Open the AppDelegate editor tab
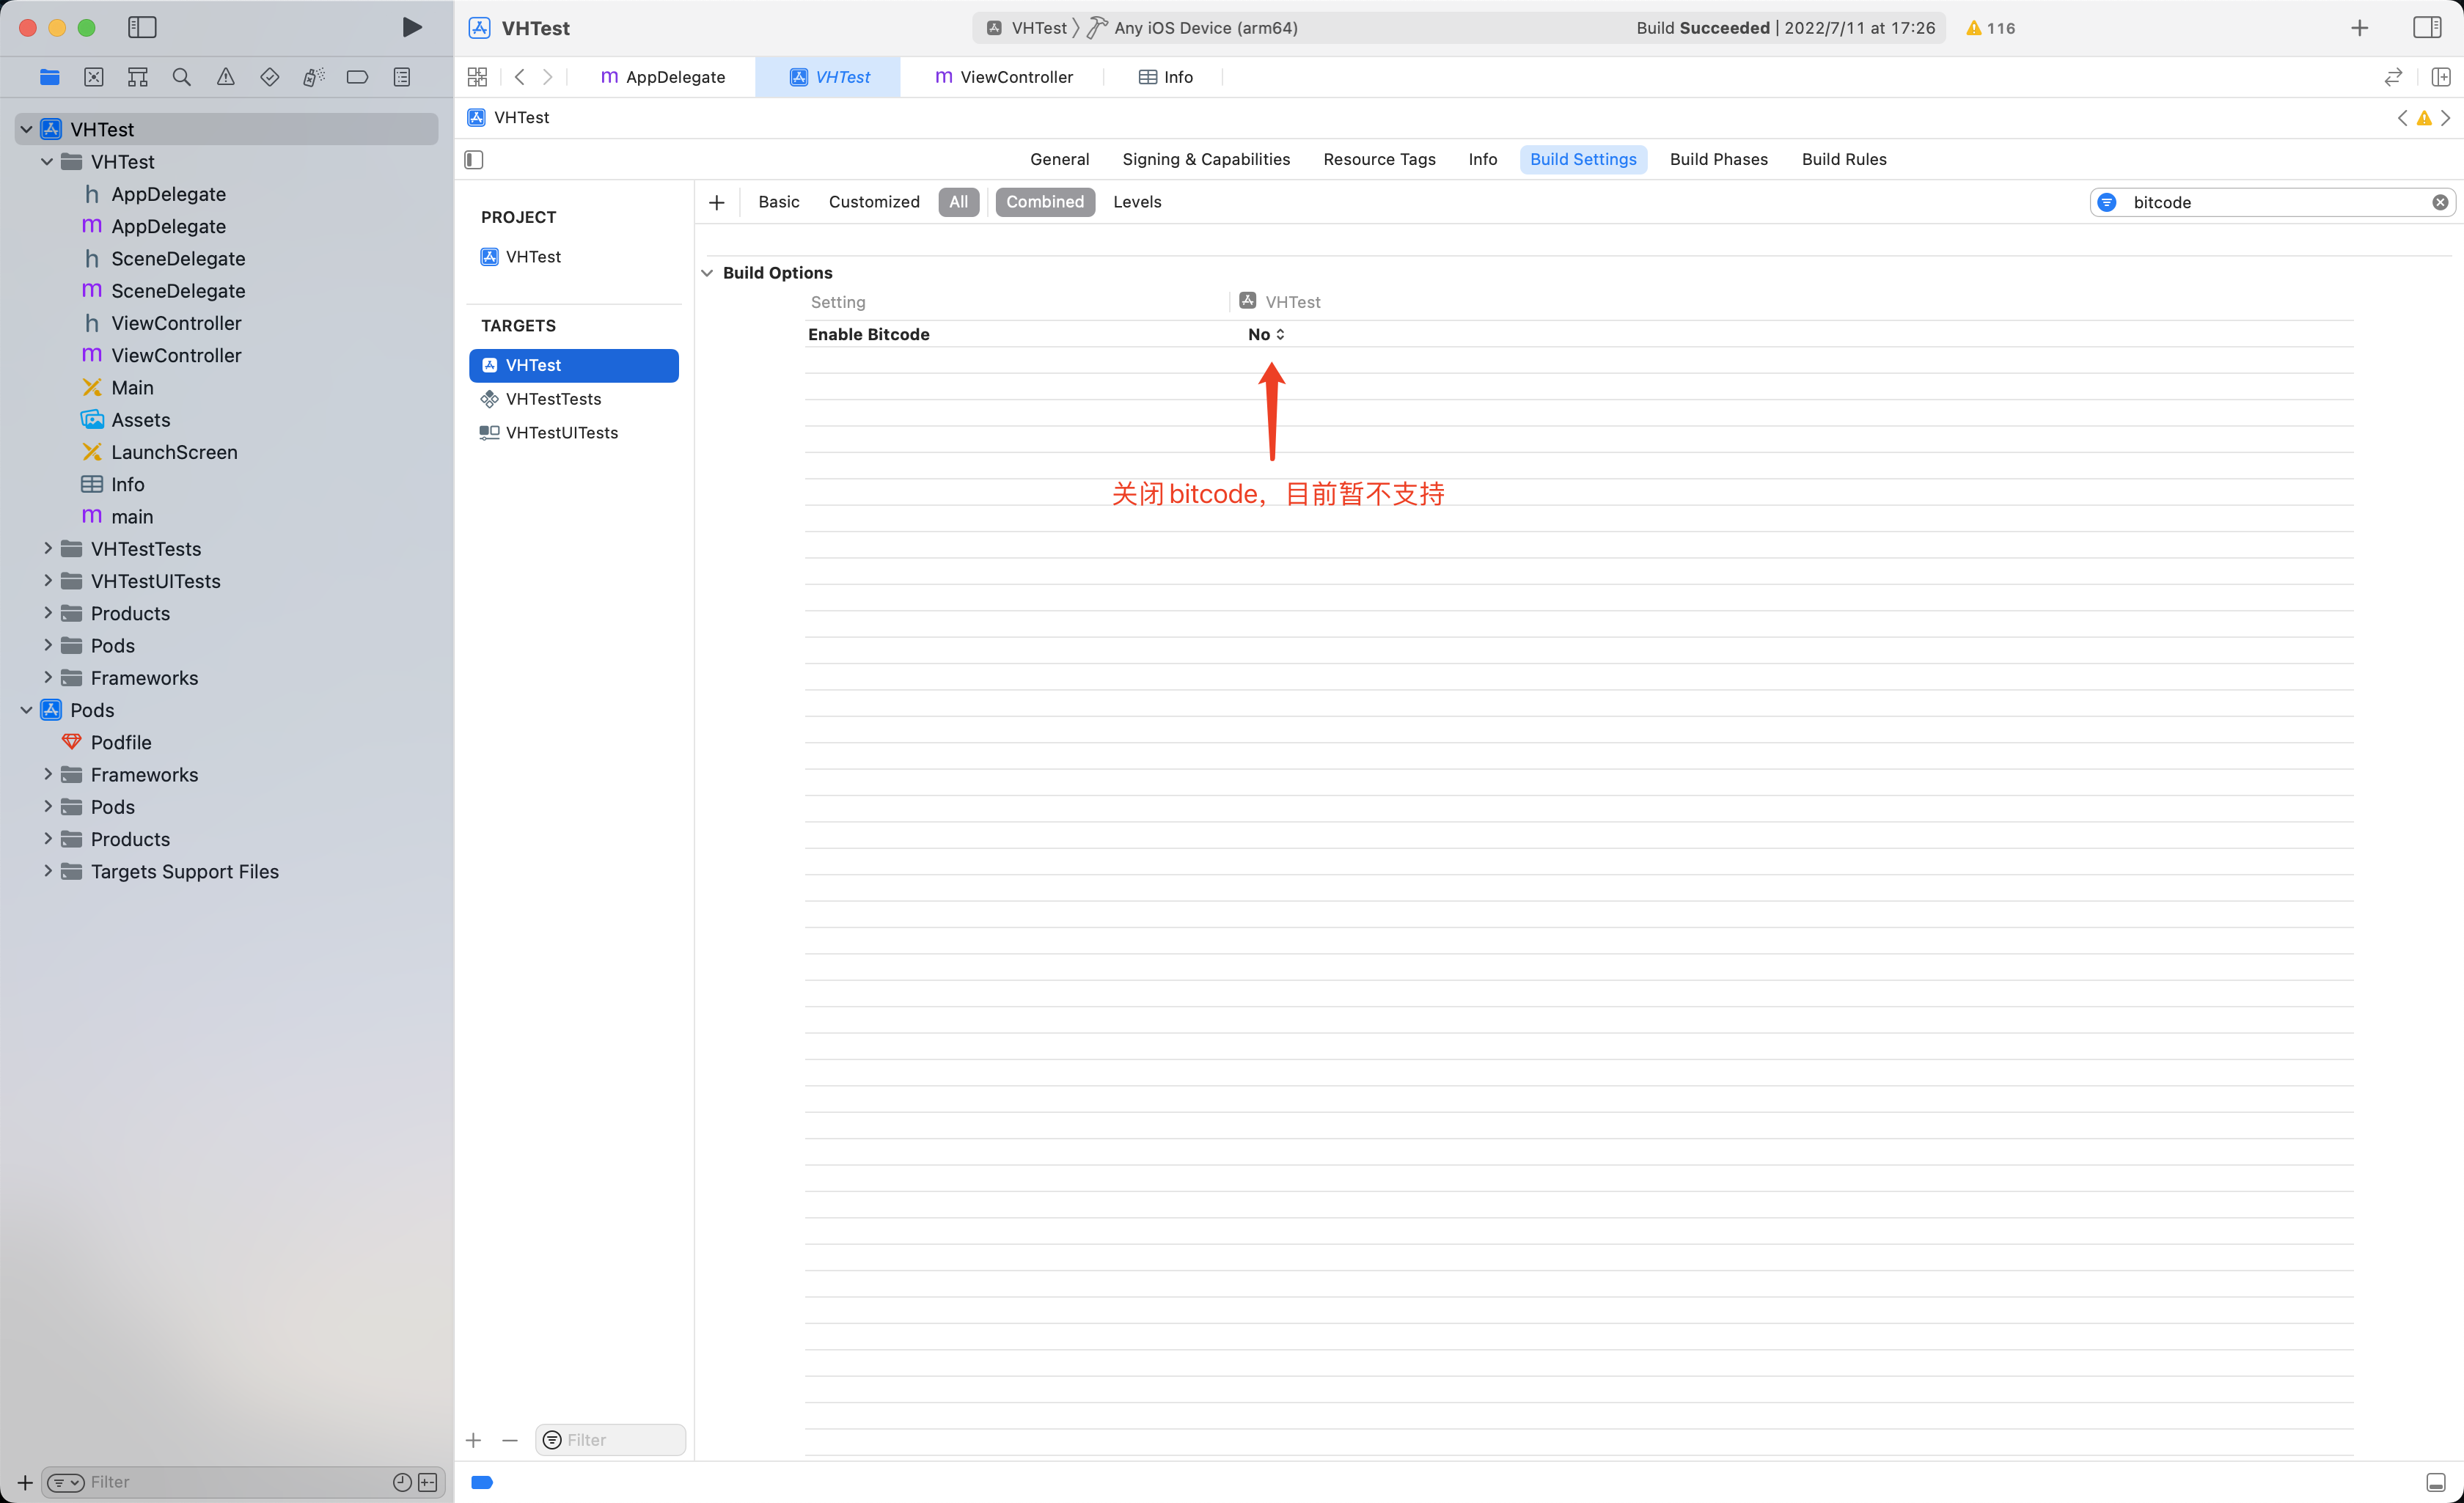Screen dimensions: 2464x1503 click(662, 77)
